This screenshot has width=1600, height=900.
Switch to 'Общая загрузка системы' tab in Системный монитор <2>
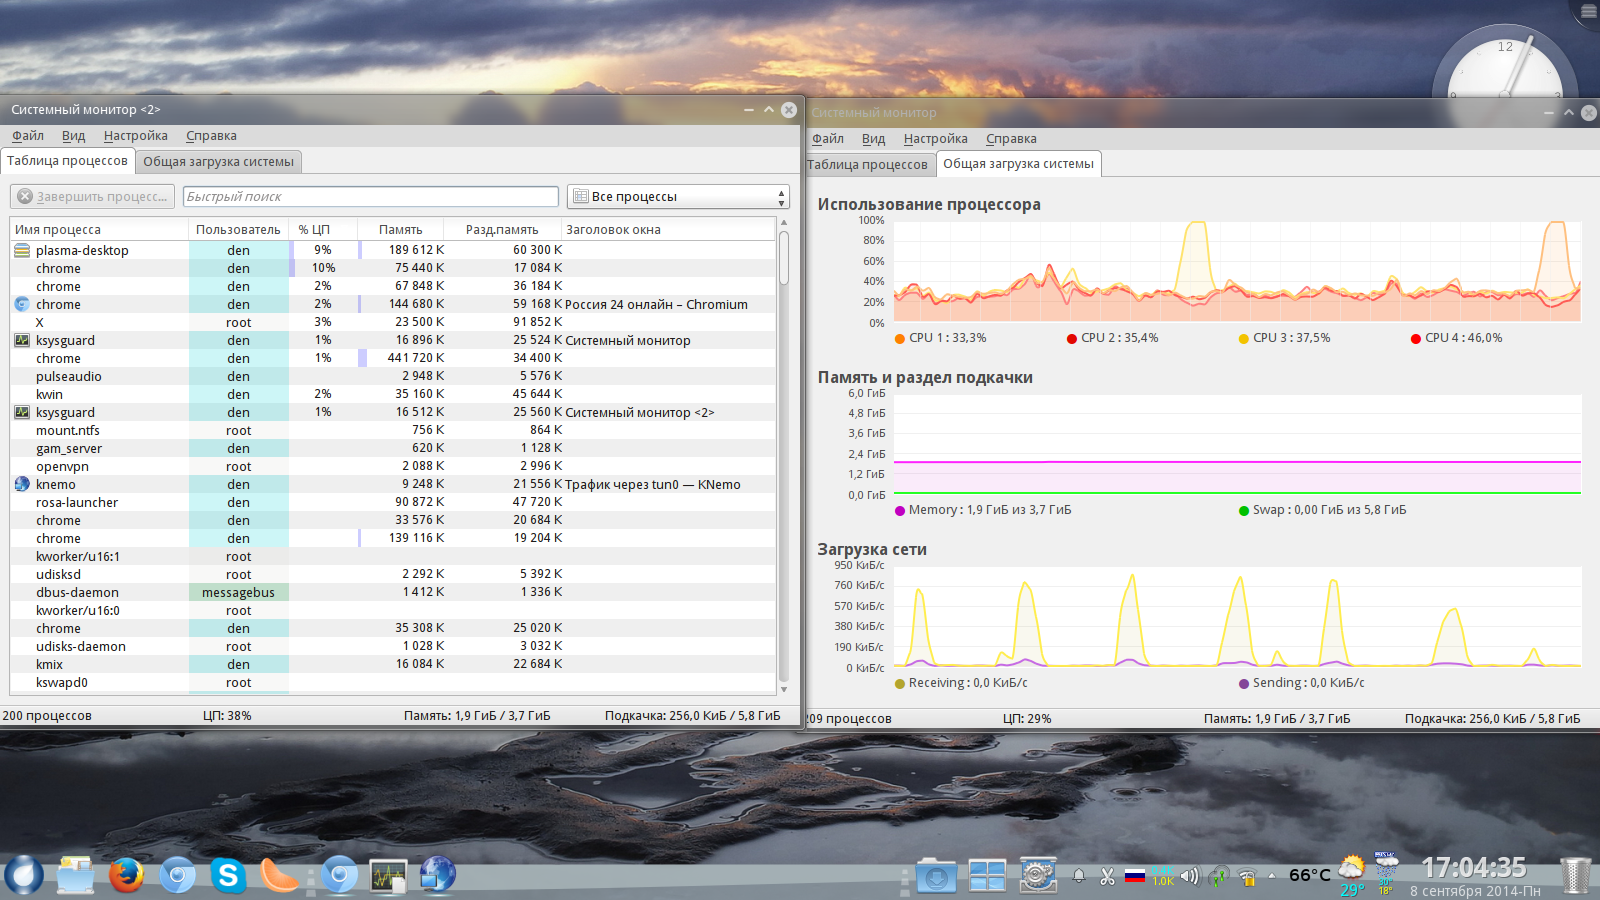click(x=218, y=162)
